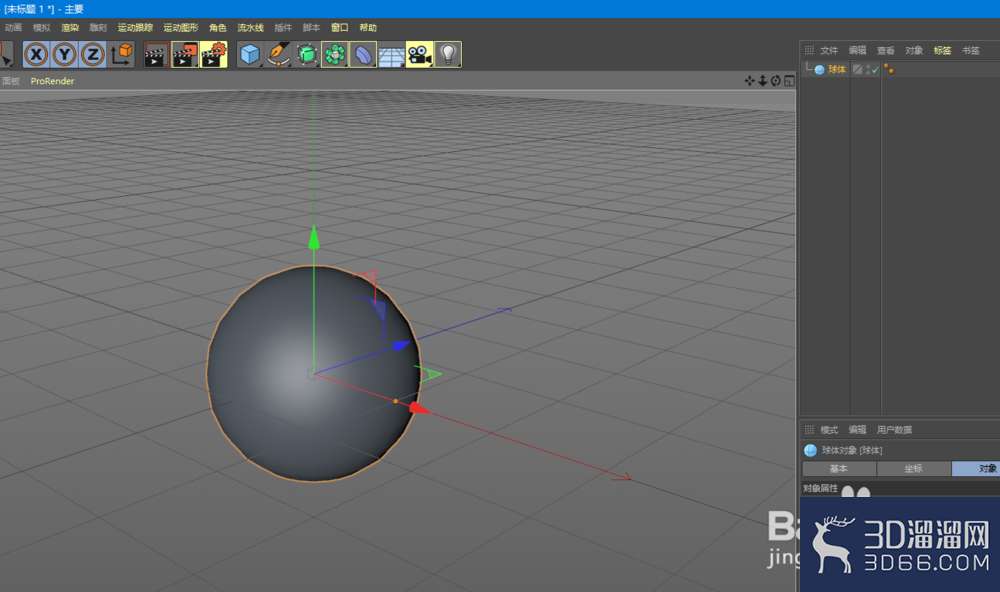Open the 渲染 menu
The height and width of the screenshot is (592, 1000).
[x=70, y=27]
